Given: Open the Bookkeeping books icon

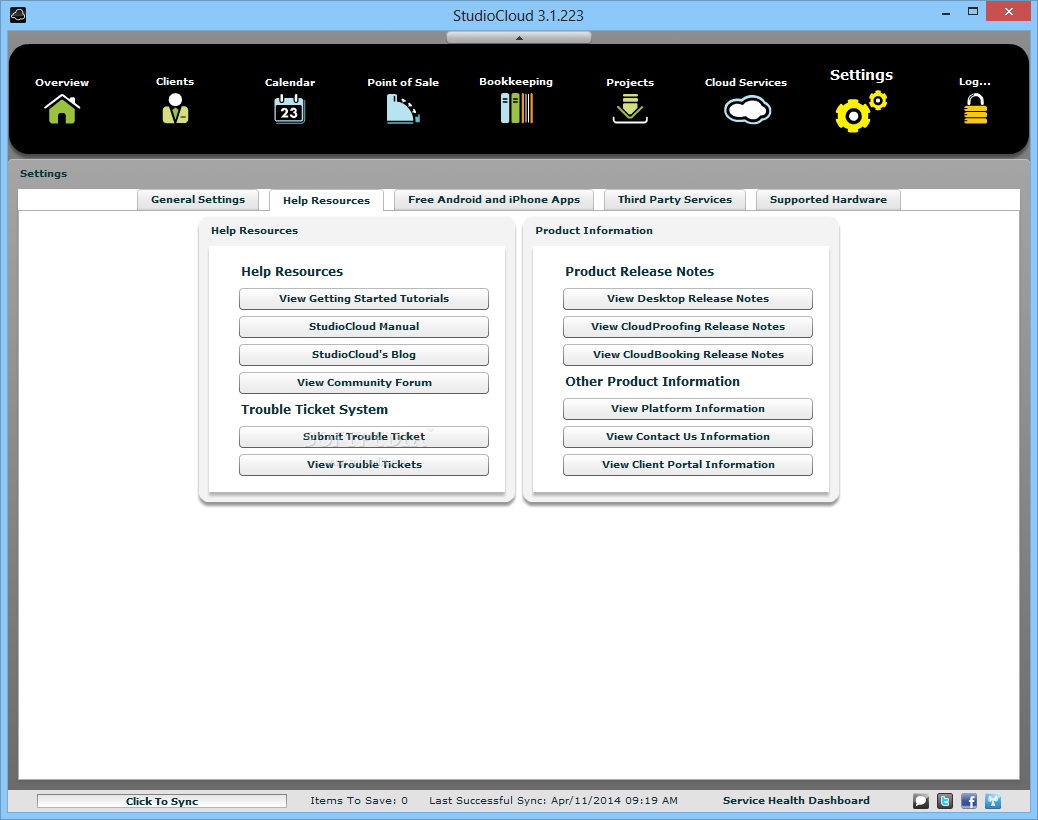Looking at the screenshot, I should tap(516, 109).
